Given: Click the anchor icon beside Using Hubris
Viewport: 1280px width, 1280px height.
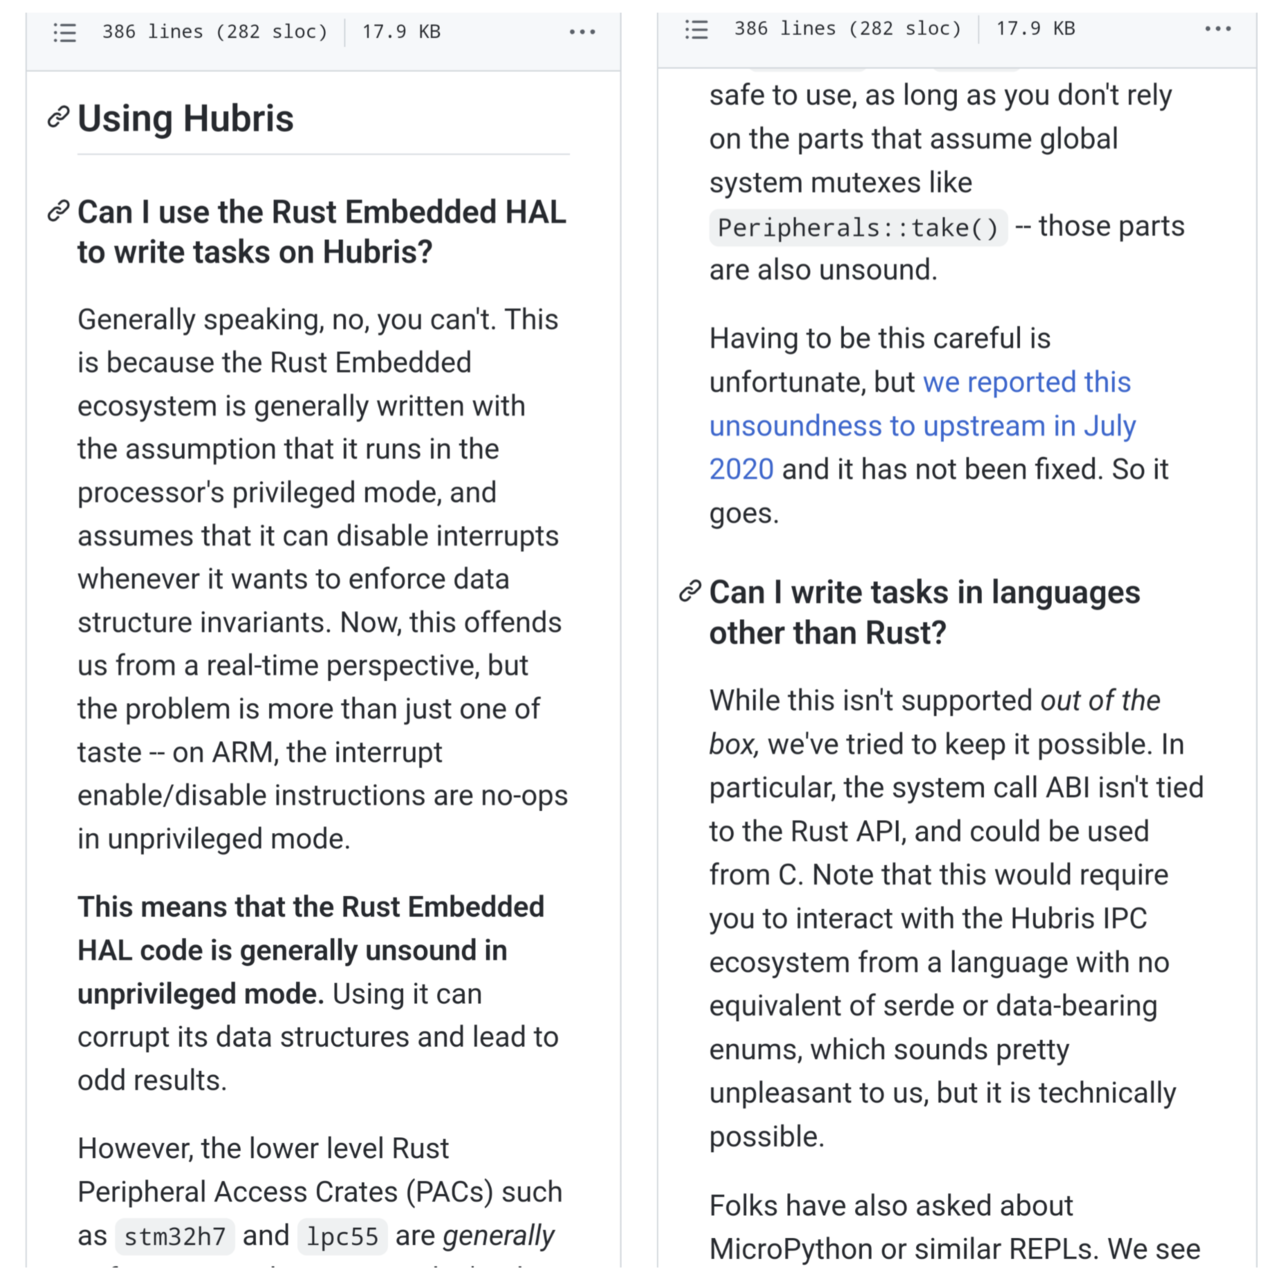Looking at the screenshot, I should coord(58,118).
